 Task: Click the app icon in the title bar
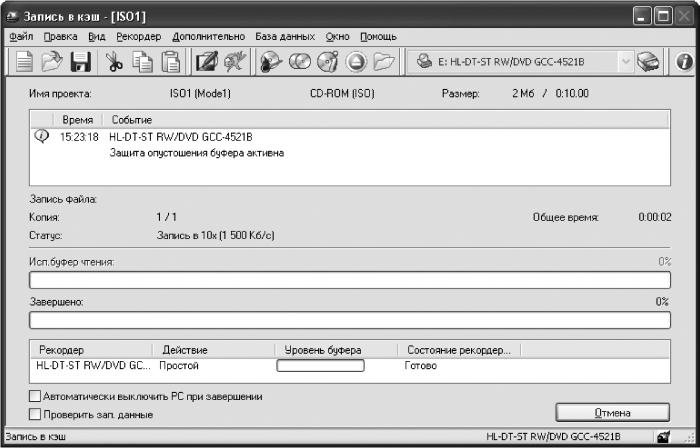[x=12, y=17]
